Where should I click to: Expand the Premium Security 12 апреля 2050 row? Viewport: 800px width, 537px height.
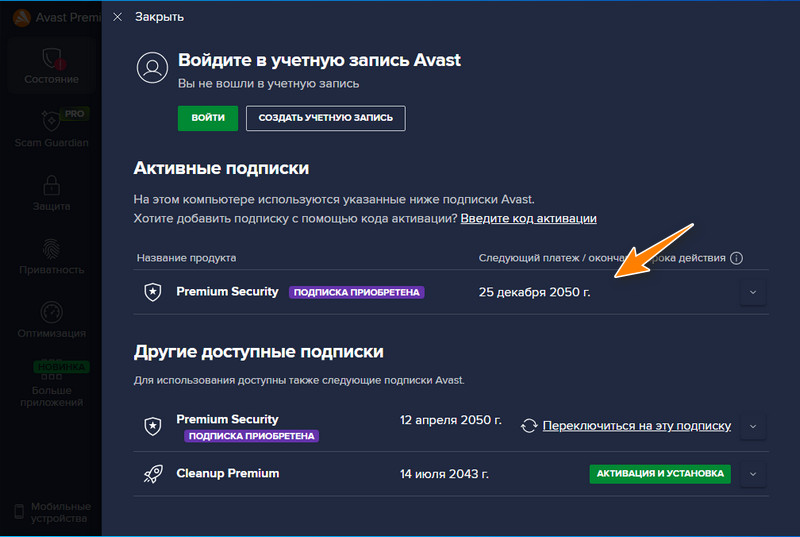753,426
